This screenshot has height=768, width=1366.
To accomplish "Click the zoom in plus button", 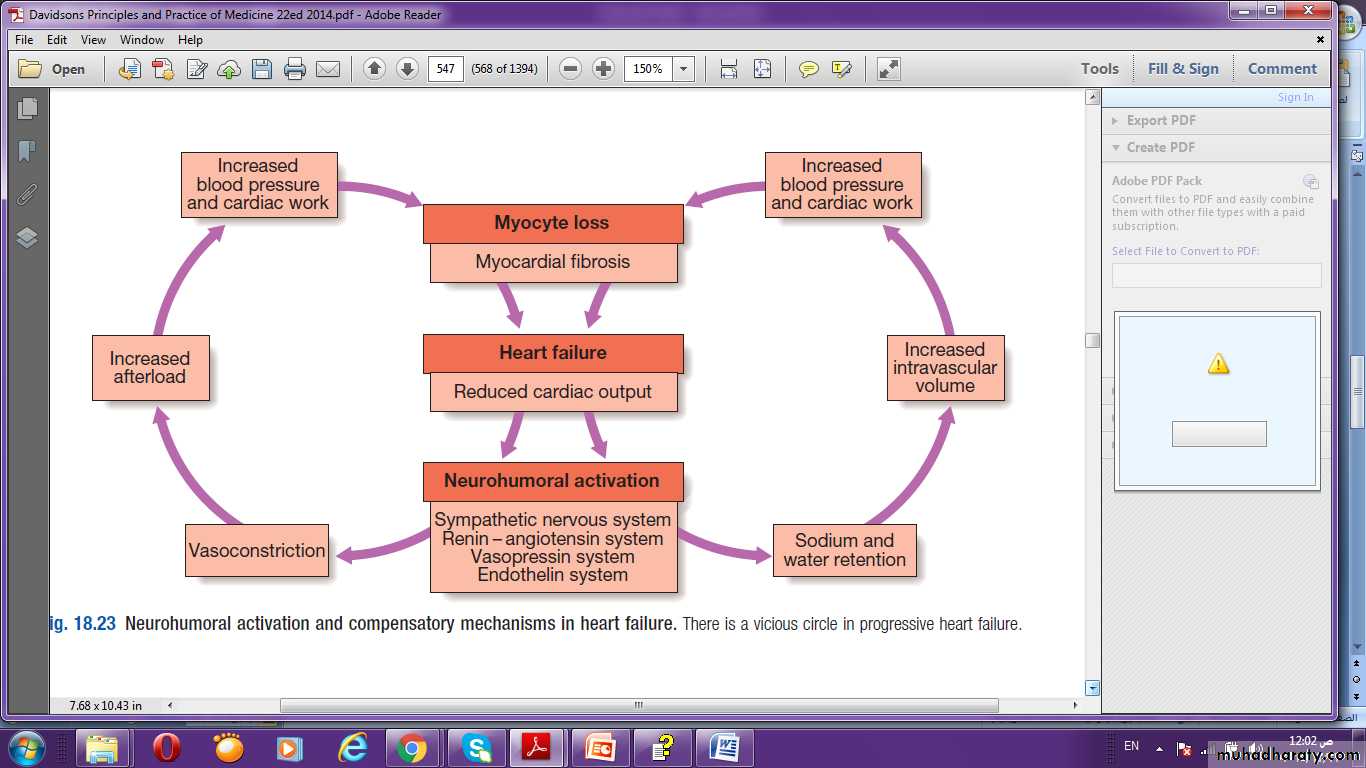I will [x=603, y=69].
